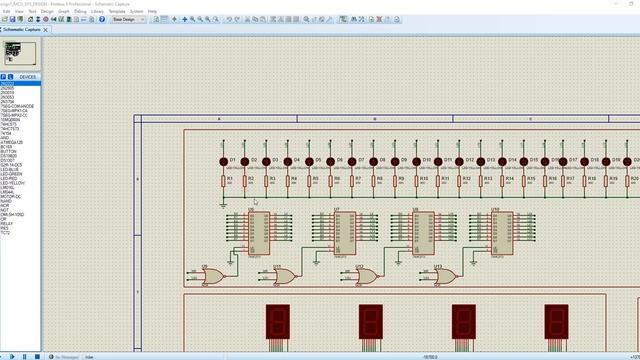This screenshot has height=360, width=640.
Task: Redraw the display icon
Action: click(x=156, y=19)
